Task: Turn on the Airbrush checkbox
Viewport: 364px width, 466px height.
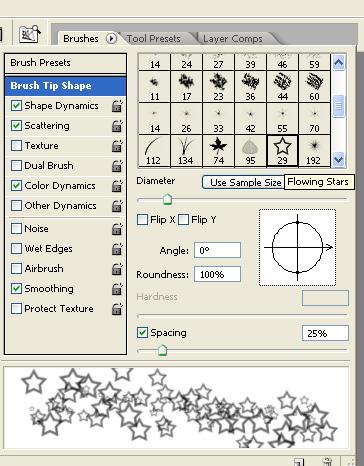Action: point(16,269)
